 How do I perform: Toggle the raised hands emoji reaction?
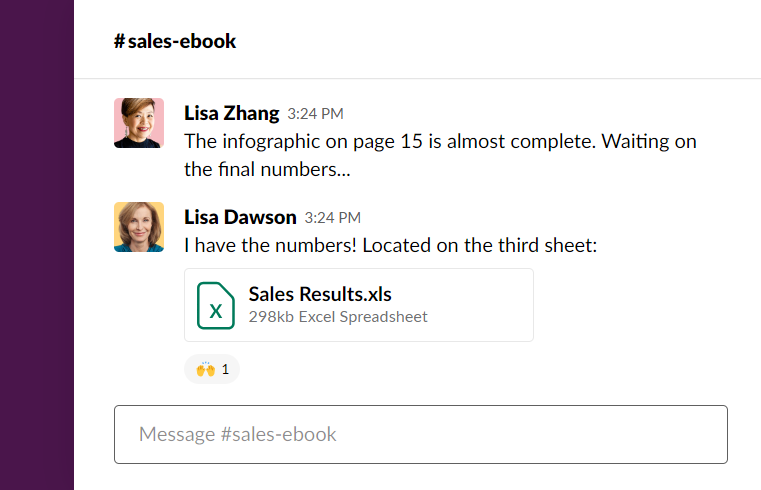pyautogui.click(x=212, y=369)
